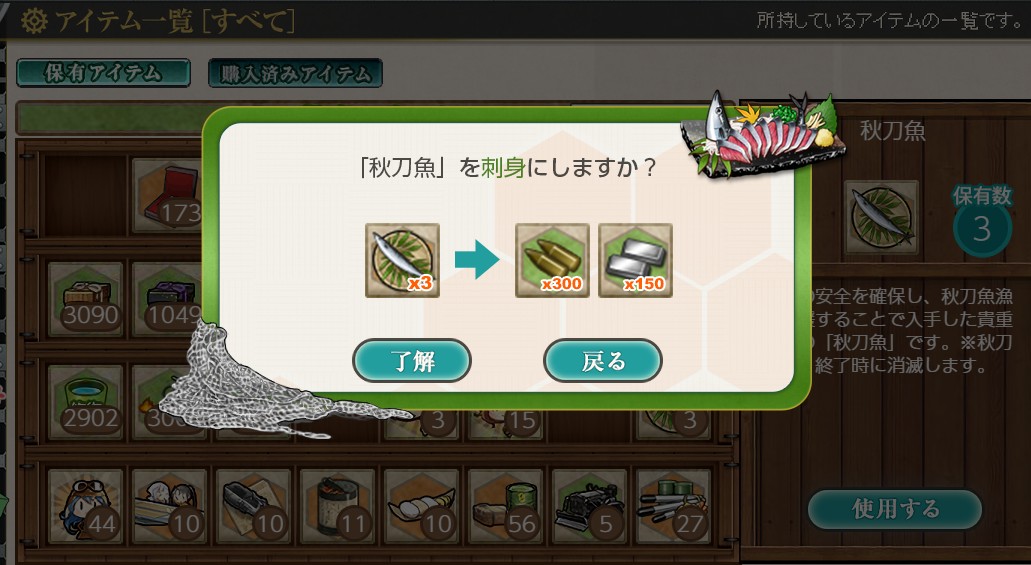This screenshot has height=565, width=1031.
Task: Switch to 購入済みアイテム tab
Action: [x=295, y=73]
